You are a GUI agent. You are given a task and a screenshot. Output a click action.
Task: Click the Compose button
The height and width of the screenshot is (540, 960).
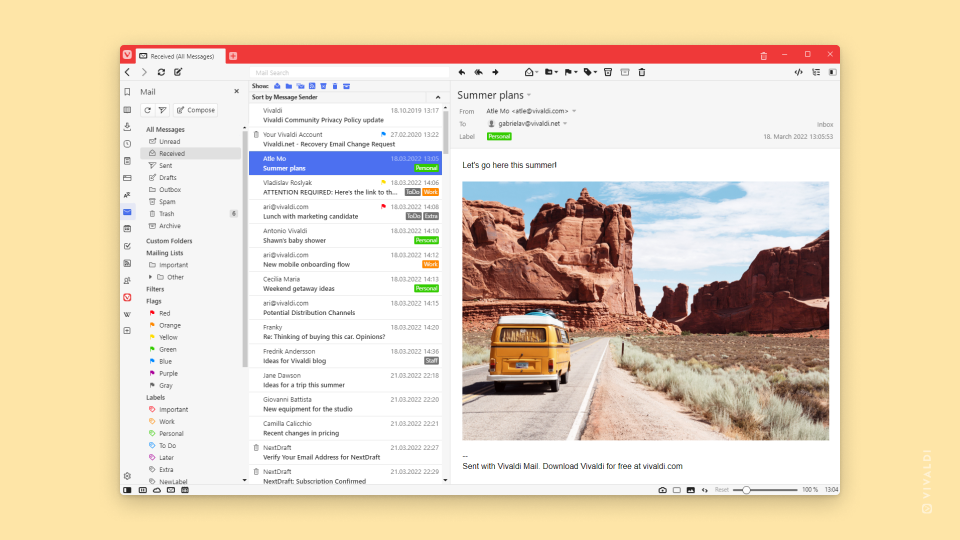pos(195,110)
